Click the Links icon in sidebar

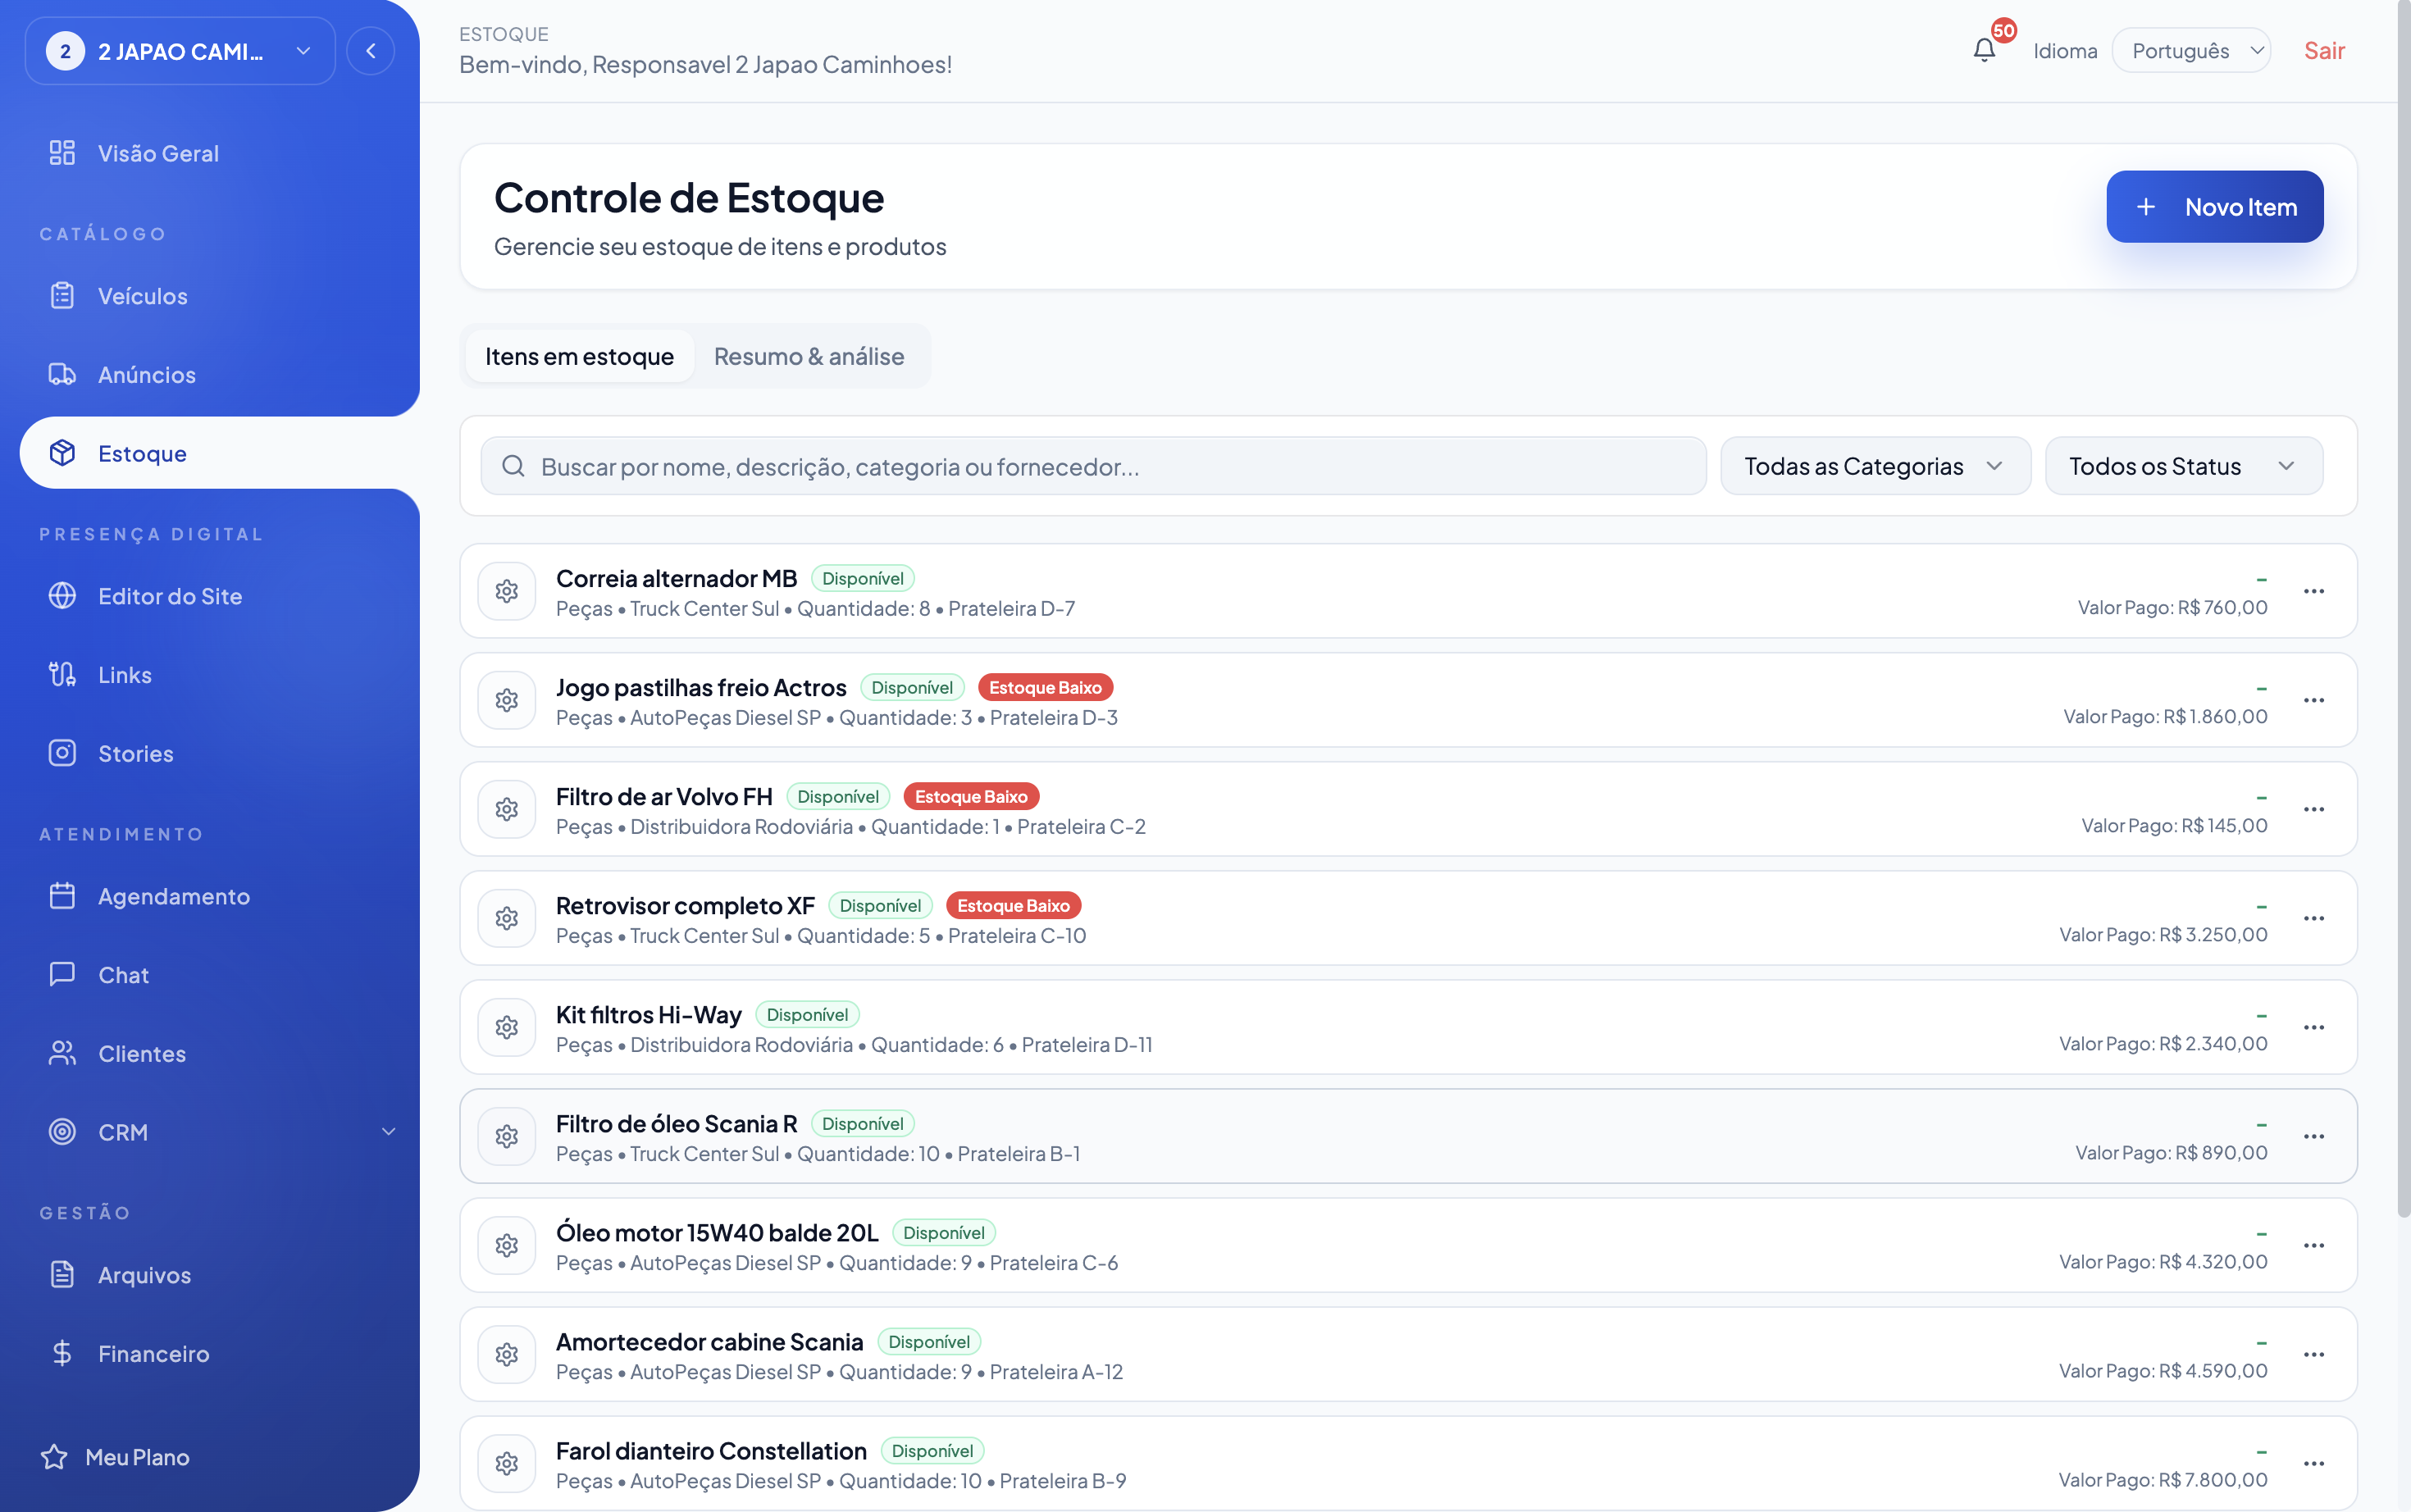pos(62,675)
